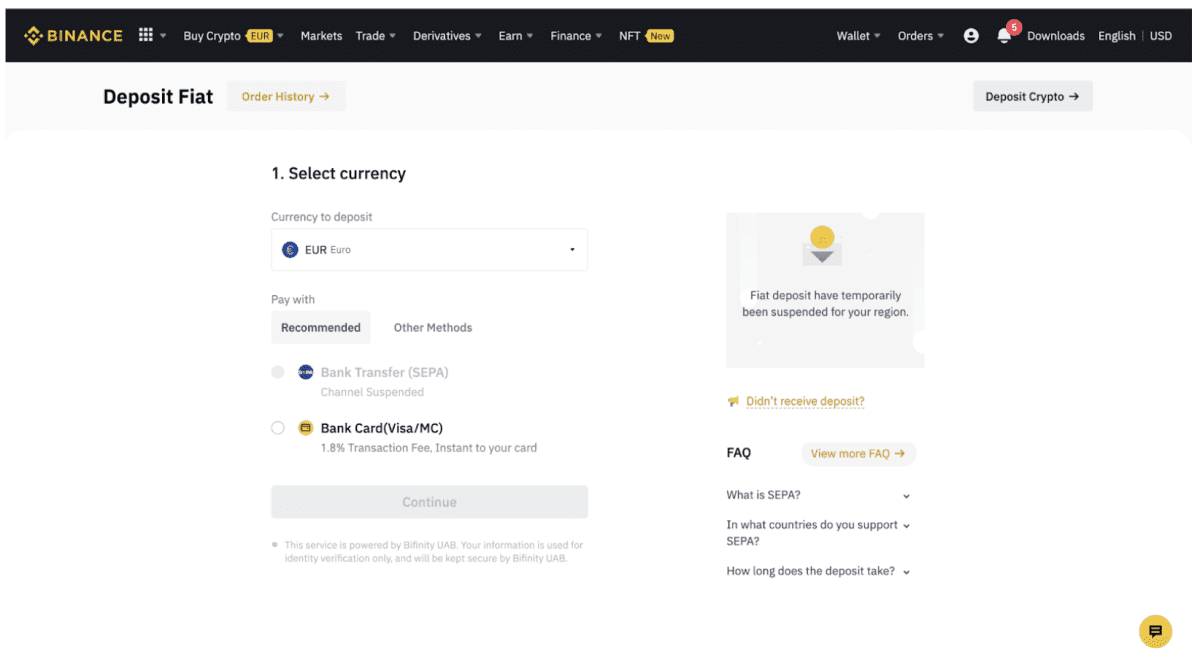Click View more FAQ
The height and width of the screenshot is (669, 1200).
(858, 453)
